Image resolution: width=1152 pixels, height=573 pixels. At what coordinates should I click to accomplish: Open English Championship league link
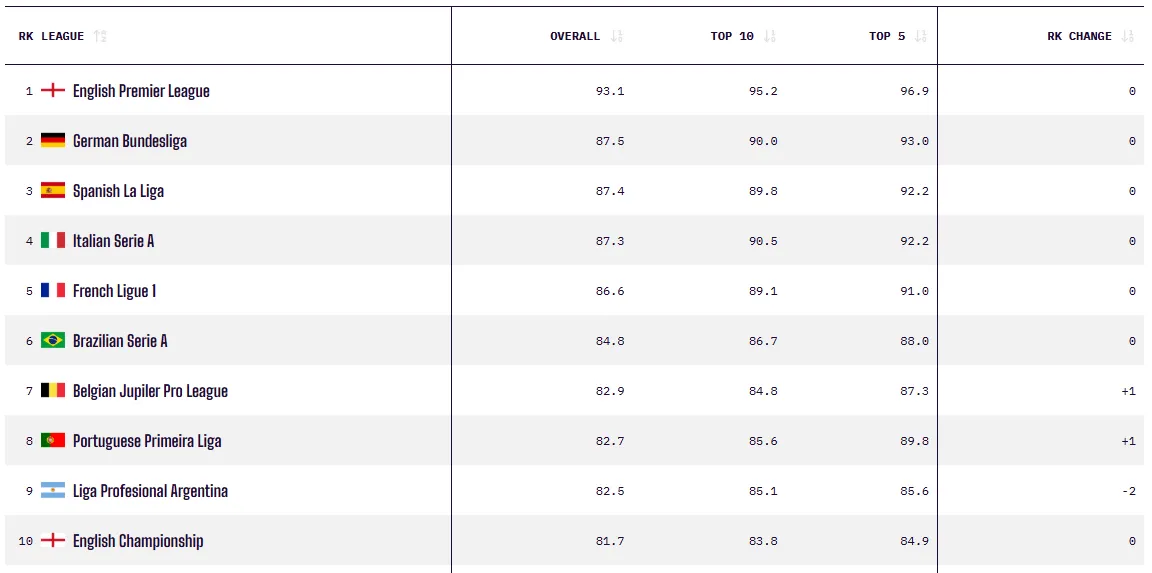click(x=138, y=541)
